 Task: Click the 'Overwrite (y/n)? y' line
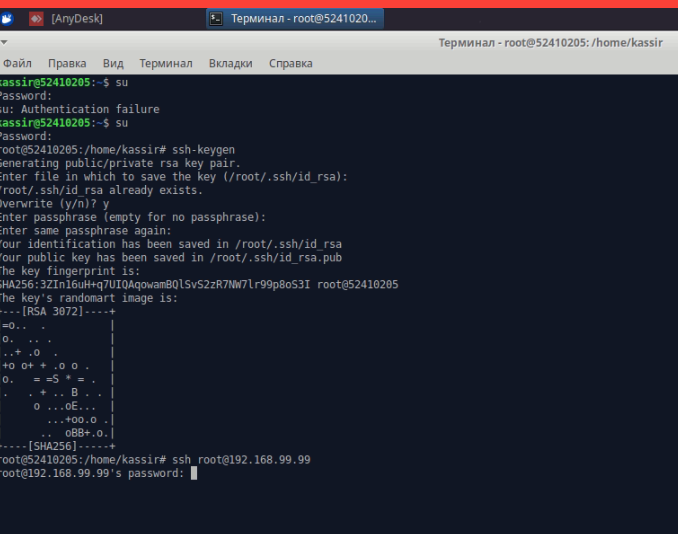pos(54,204)
